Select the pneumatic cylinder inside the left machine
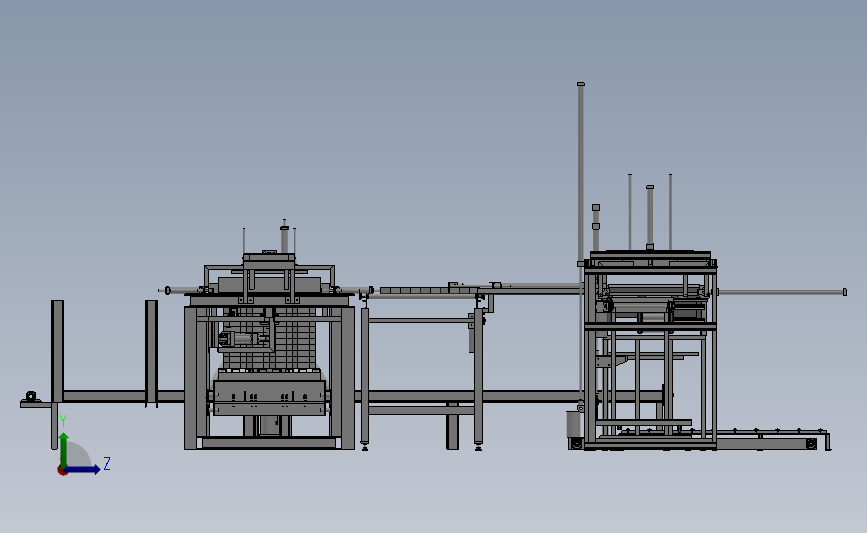The height and width of the screenshot is (533, 867). click(x=242, y=339)
